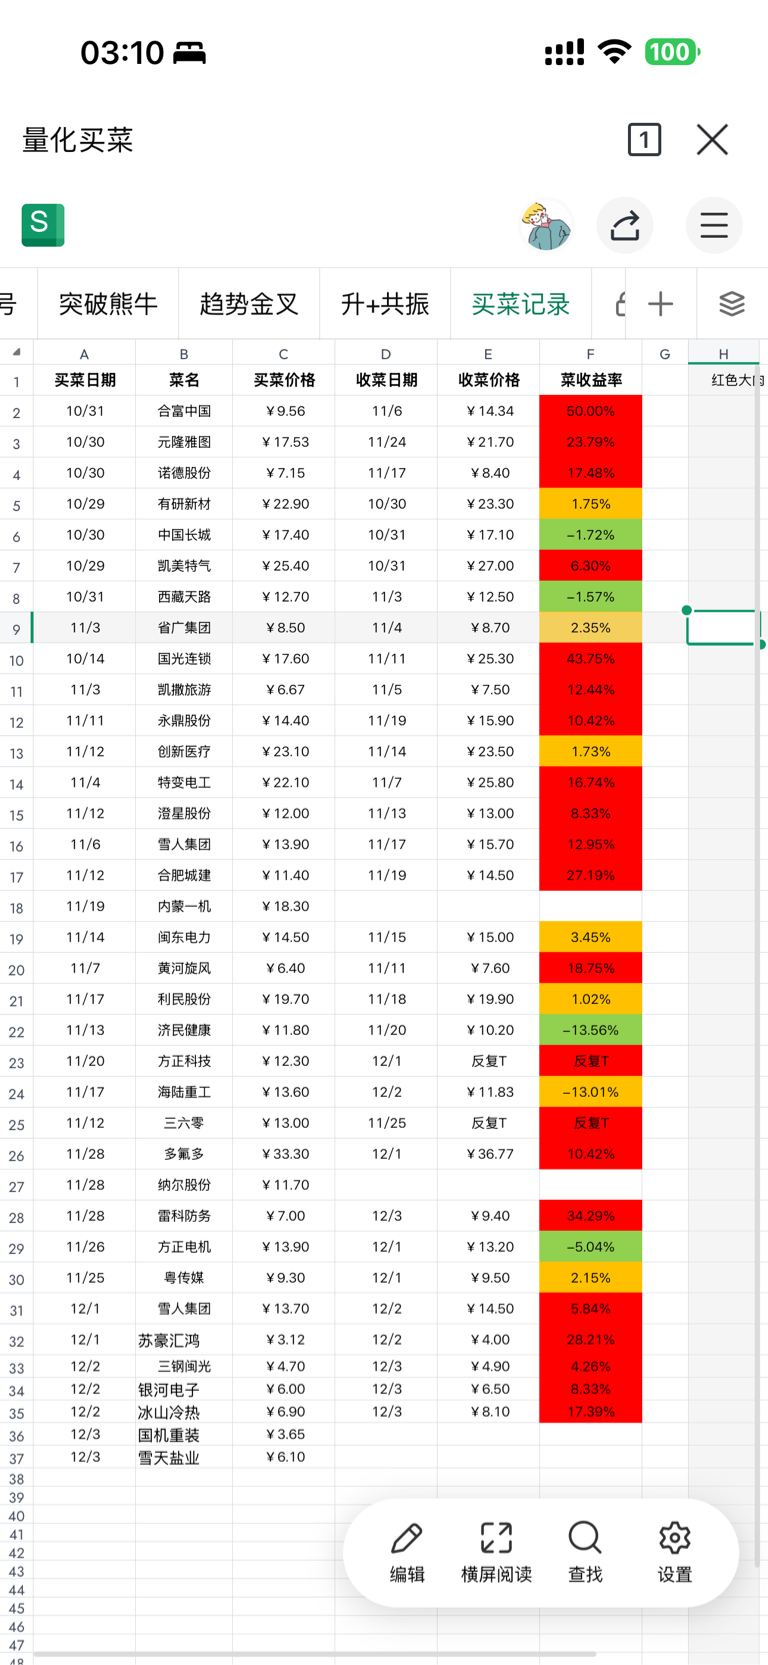Select column H header
This screenshot has width=768, height=1665.
click(723, 354)
